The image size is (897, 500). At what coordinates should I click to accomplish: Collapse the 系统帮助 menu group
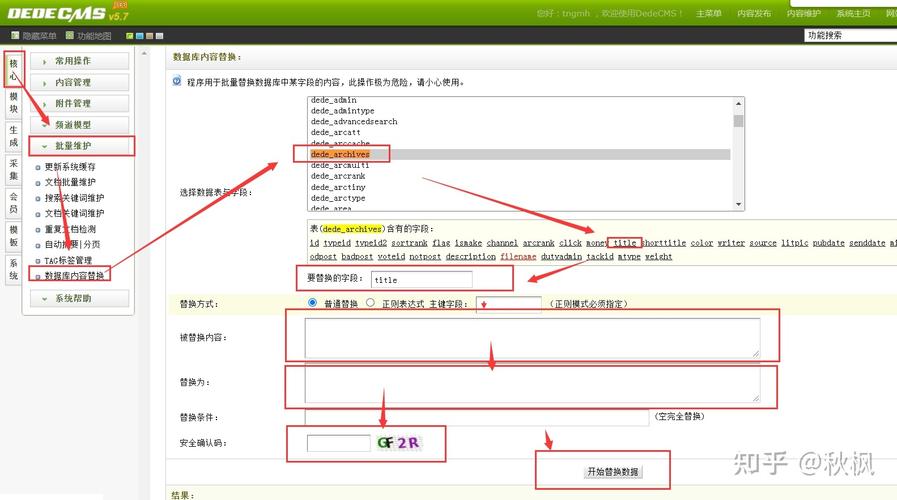(80, 299)
